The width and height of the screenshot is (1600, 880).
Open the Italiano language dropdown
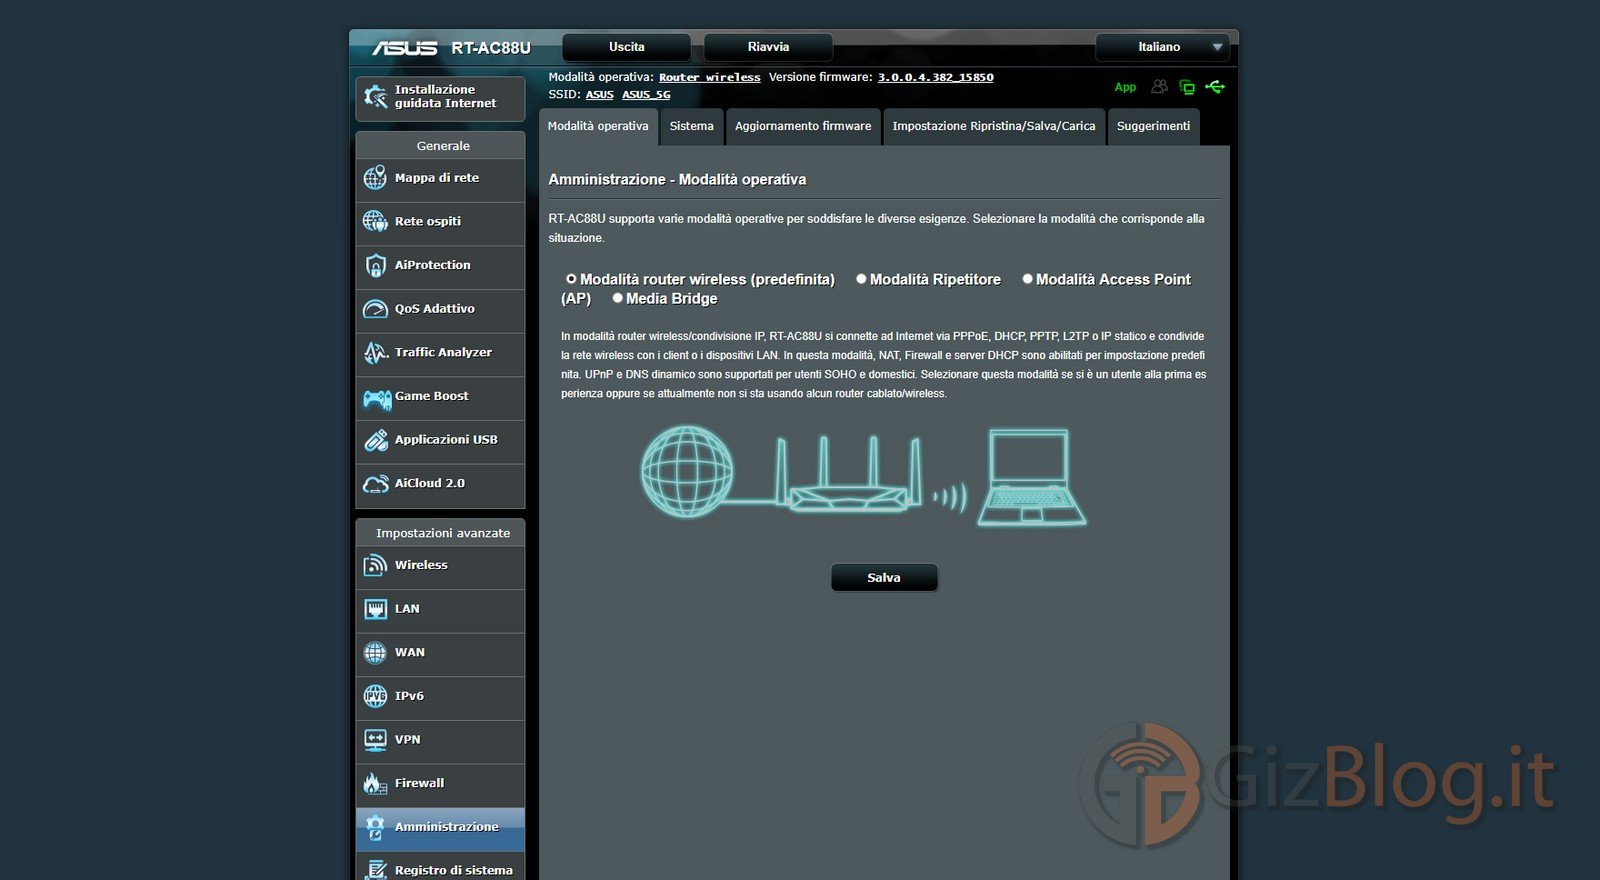pos(1162,47)
